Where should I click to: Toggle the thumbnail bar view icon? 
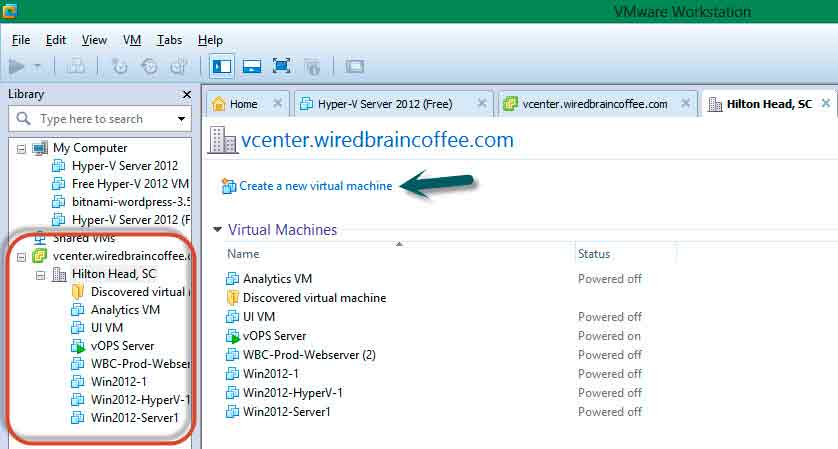252,67
